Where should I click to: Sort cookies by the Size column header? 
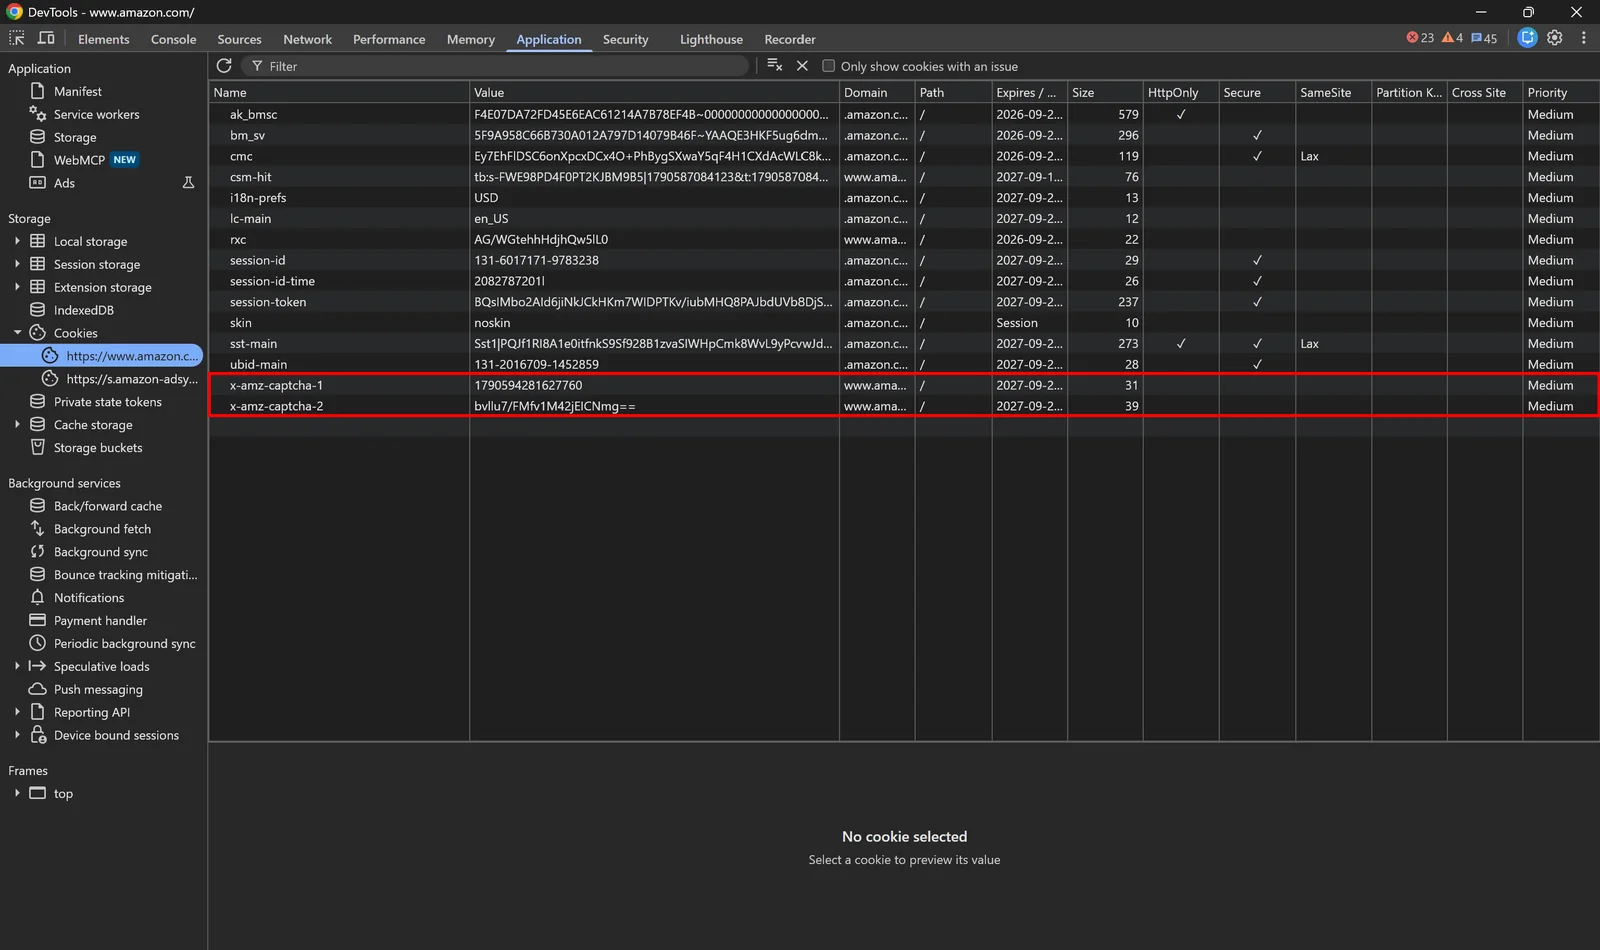[1105, 92]
